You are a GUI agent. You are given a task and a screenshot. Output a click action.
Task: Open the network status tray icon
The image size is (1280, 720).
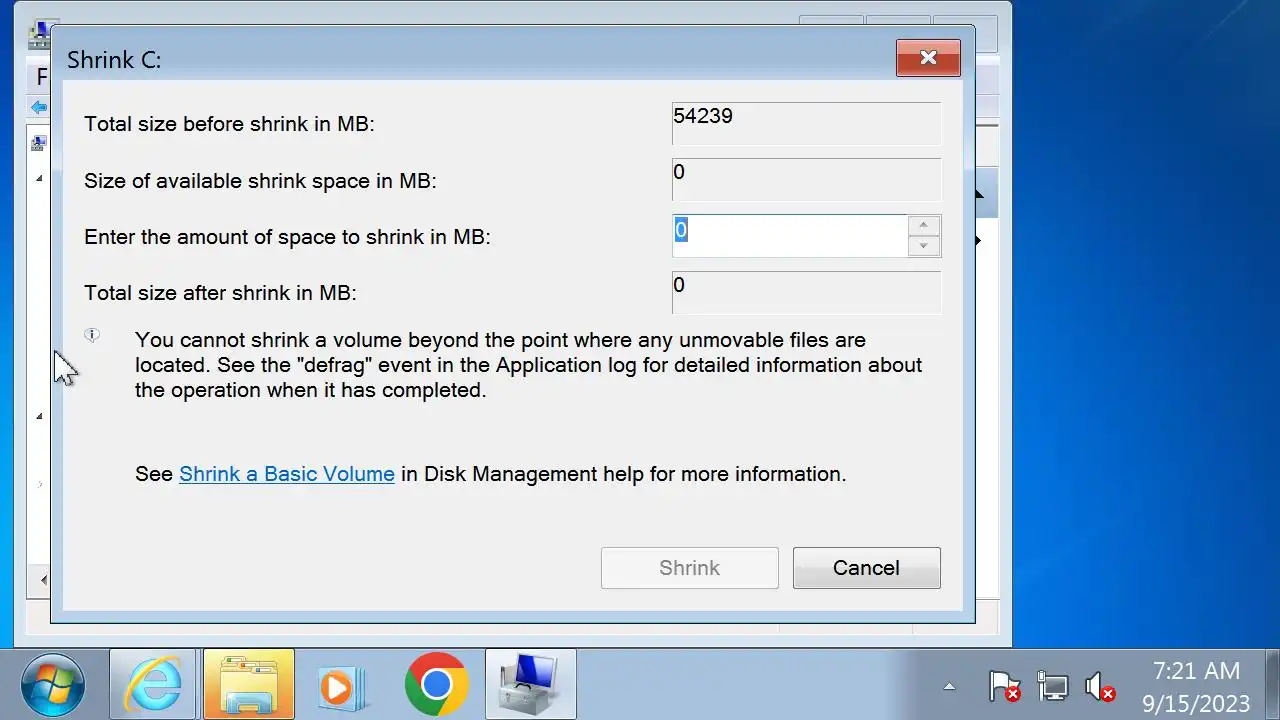[x=1052, y=687]
